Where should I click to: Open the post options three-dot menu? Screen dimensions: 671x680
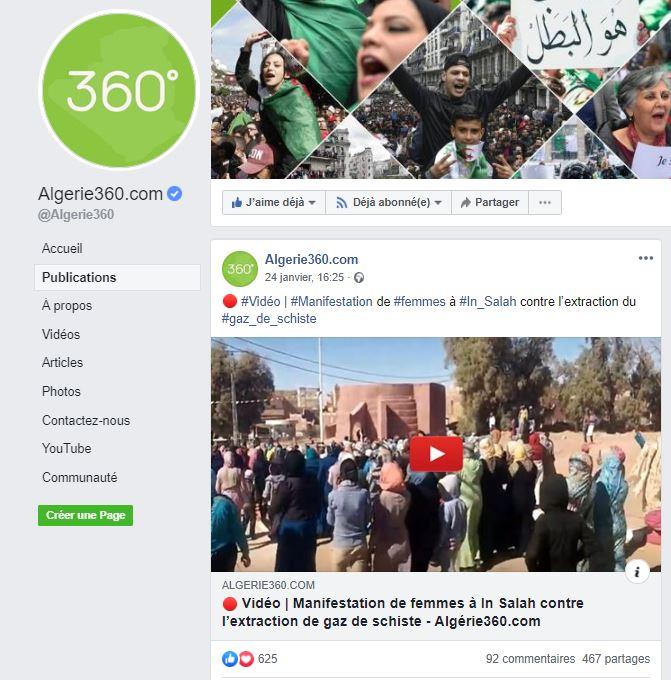tap(645, 258)
